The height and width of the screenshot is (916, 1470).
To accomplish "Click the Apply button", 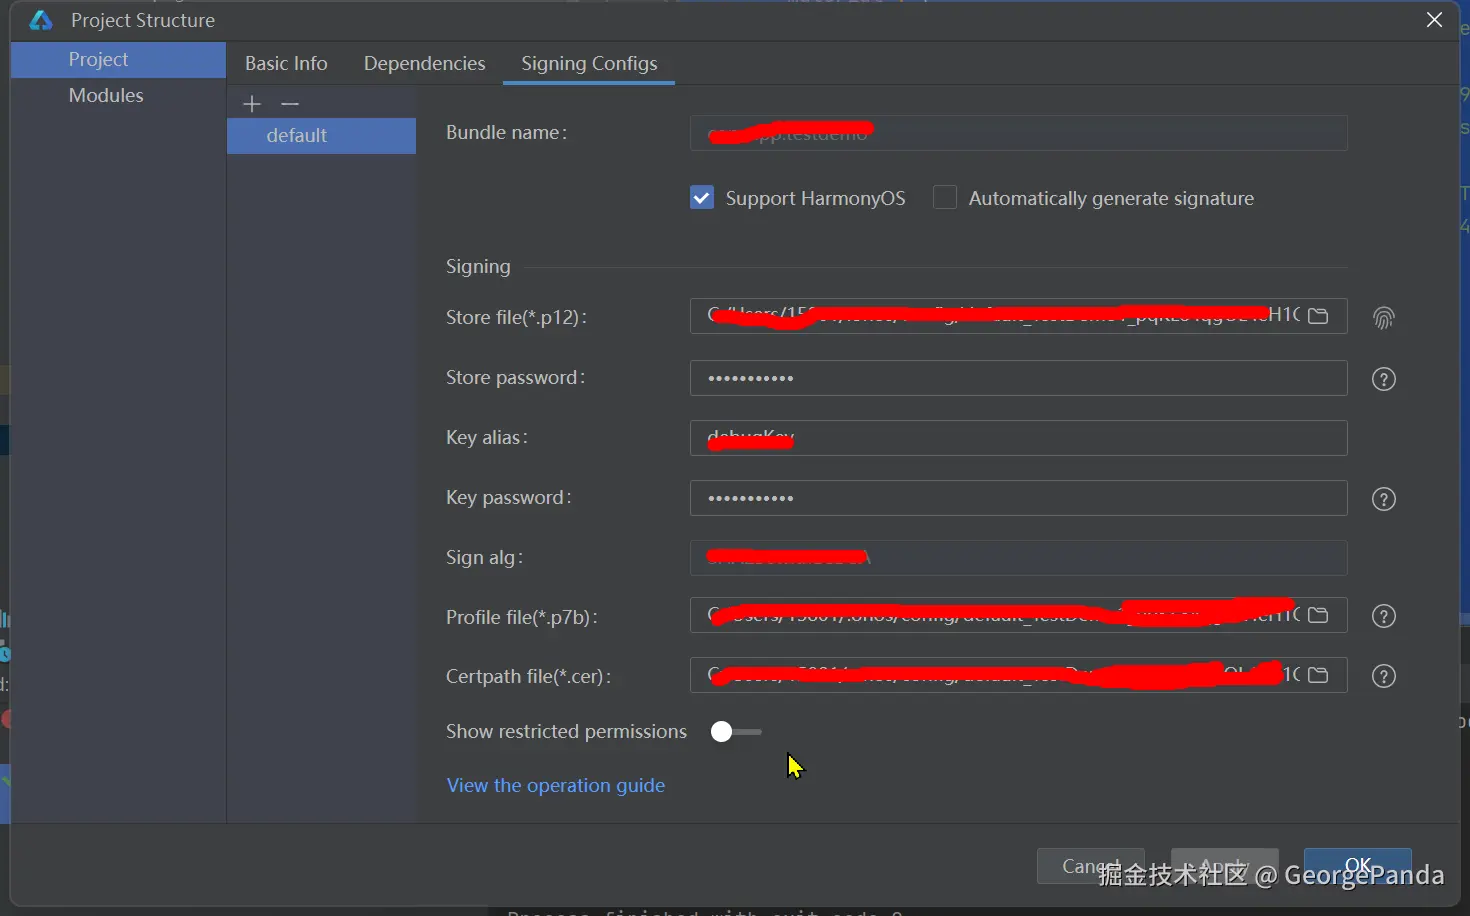I will [x=1224, y=866].
